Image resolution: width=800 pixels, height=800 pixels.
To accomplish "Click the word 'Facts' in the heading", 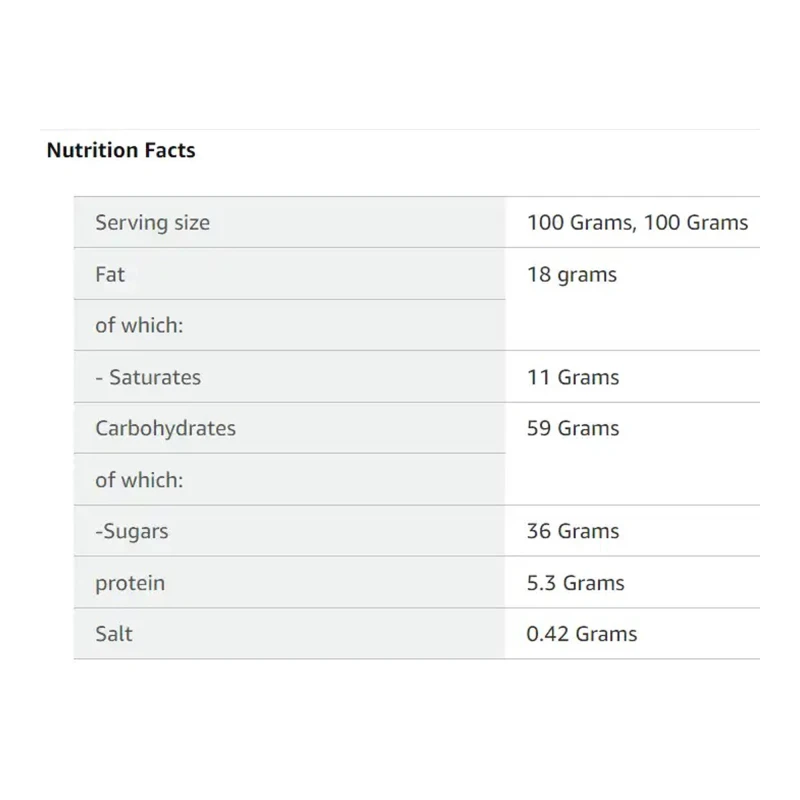I will click(170, 151).
